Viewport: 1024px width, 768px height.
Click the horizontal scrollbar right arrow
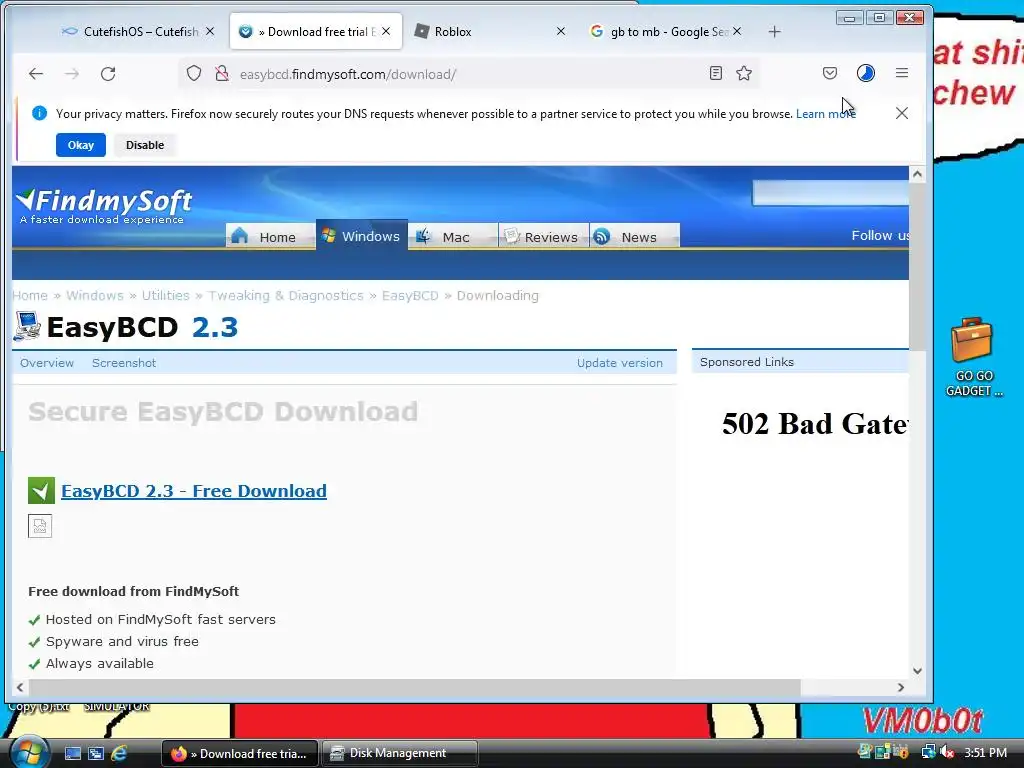(x=901, y=687)
